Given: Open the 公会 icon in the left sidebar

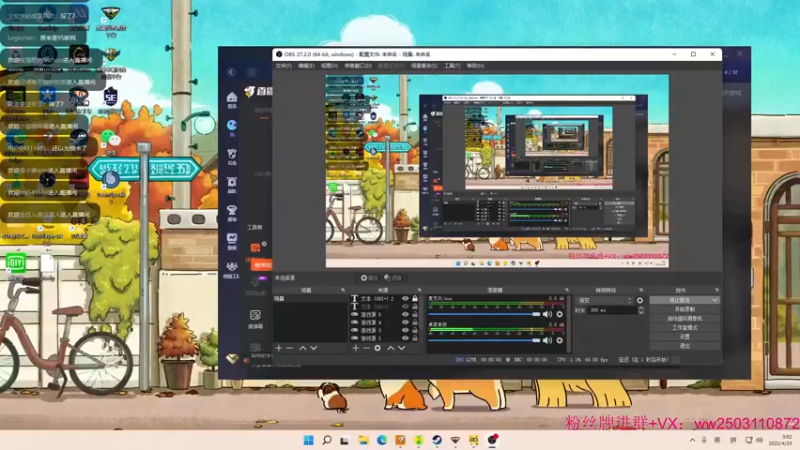Looking at the screenshot, I should [232, 156].
